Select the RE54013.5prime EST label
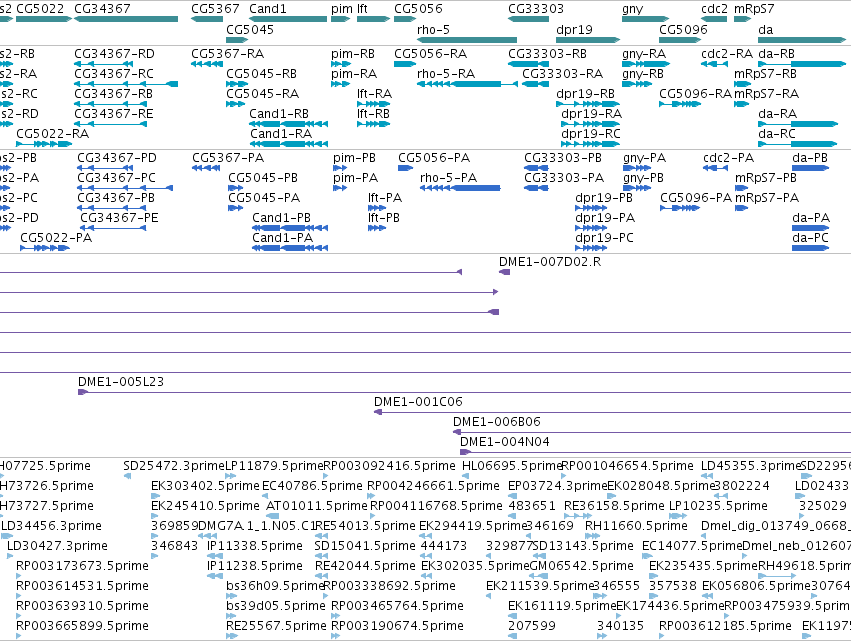The width and height of the screenshot is (851, 641). pos(365,526)
